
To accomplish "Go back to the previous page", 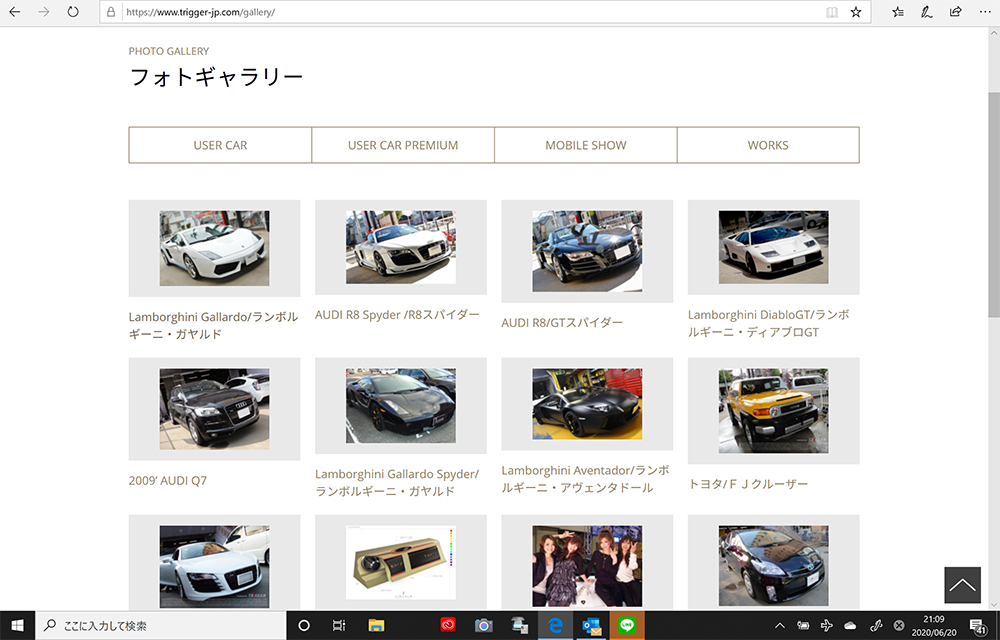I will [x=15, y=11].
